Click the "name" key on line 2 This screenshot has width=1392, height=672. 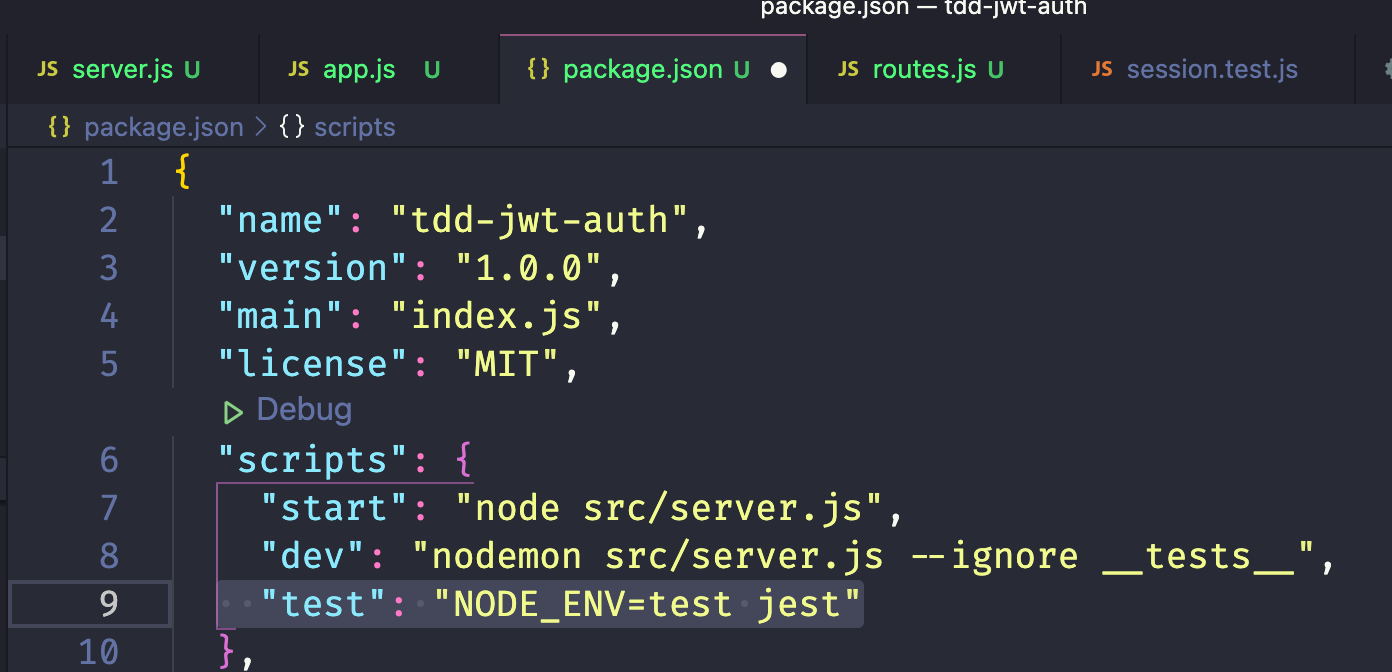[x=279, y=219]
